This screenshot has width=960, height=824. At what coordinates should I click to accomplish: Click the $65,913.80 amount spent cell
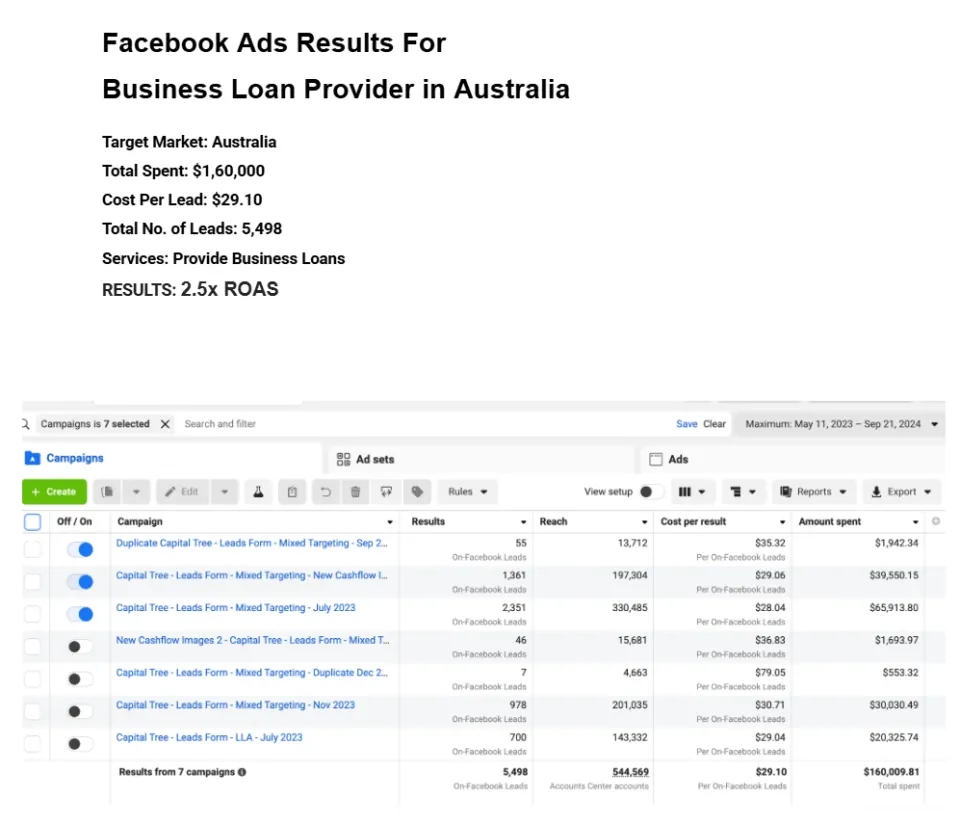894,607
